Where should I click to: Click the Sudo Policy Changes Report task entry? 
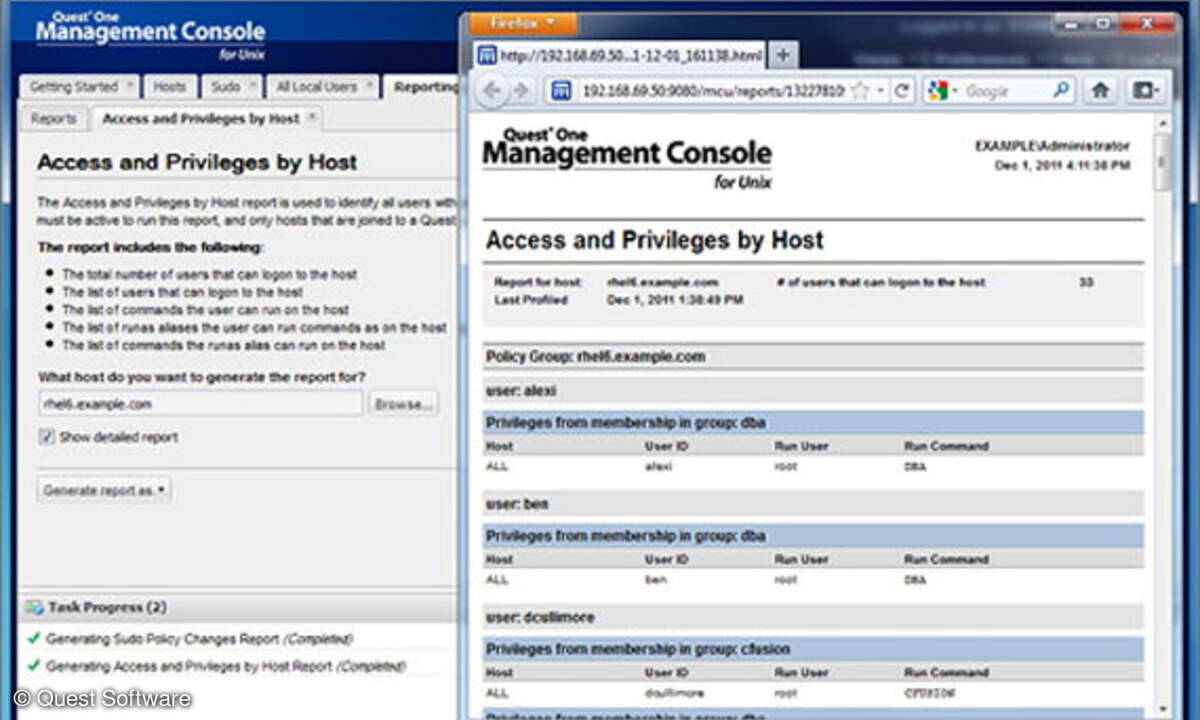click(199, 638)
